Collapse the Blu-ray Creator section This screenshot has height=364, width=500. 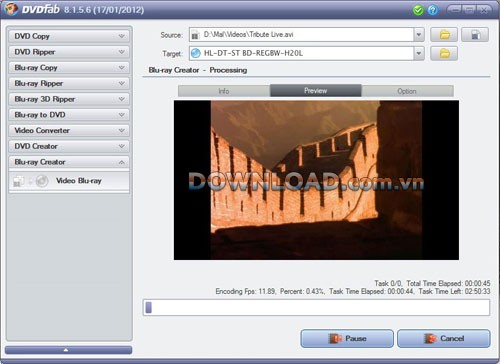(69, 162)
